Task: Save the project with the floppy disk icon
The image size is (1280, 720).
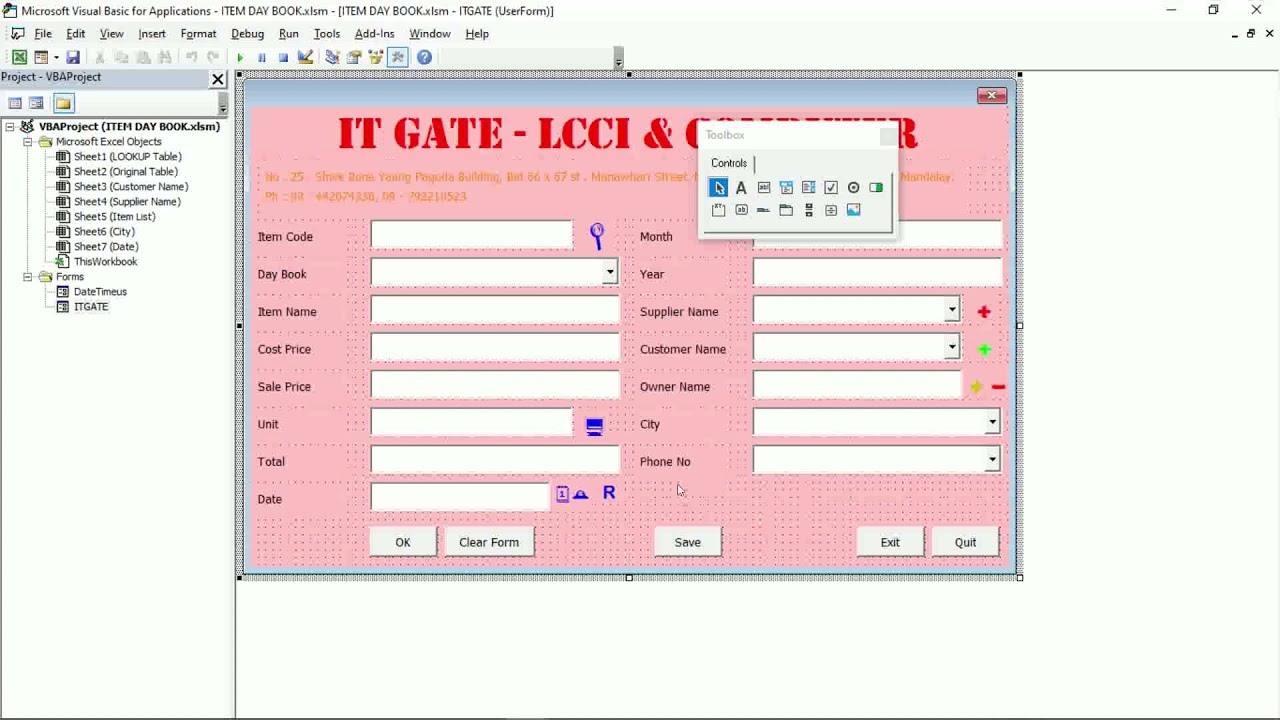Action: coord(73,58)
